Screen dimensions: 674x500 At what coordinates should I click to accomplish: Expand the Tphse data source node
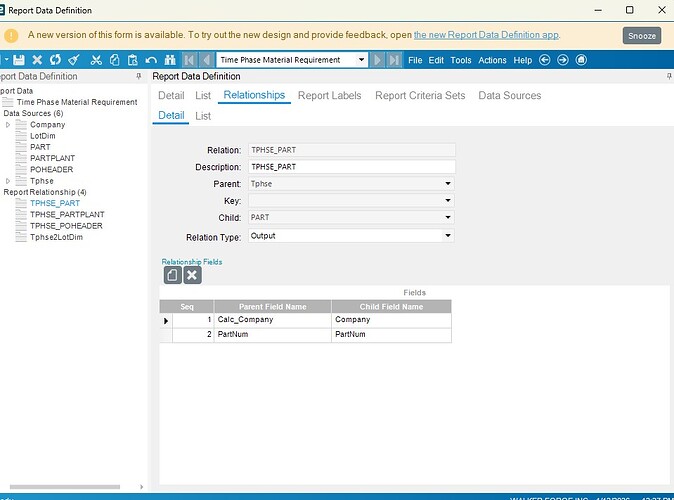[x=9, y=181]
